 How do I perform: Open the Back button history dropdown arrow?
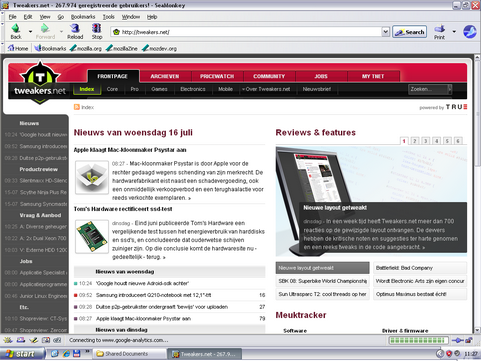(30, 32)
